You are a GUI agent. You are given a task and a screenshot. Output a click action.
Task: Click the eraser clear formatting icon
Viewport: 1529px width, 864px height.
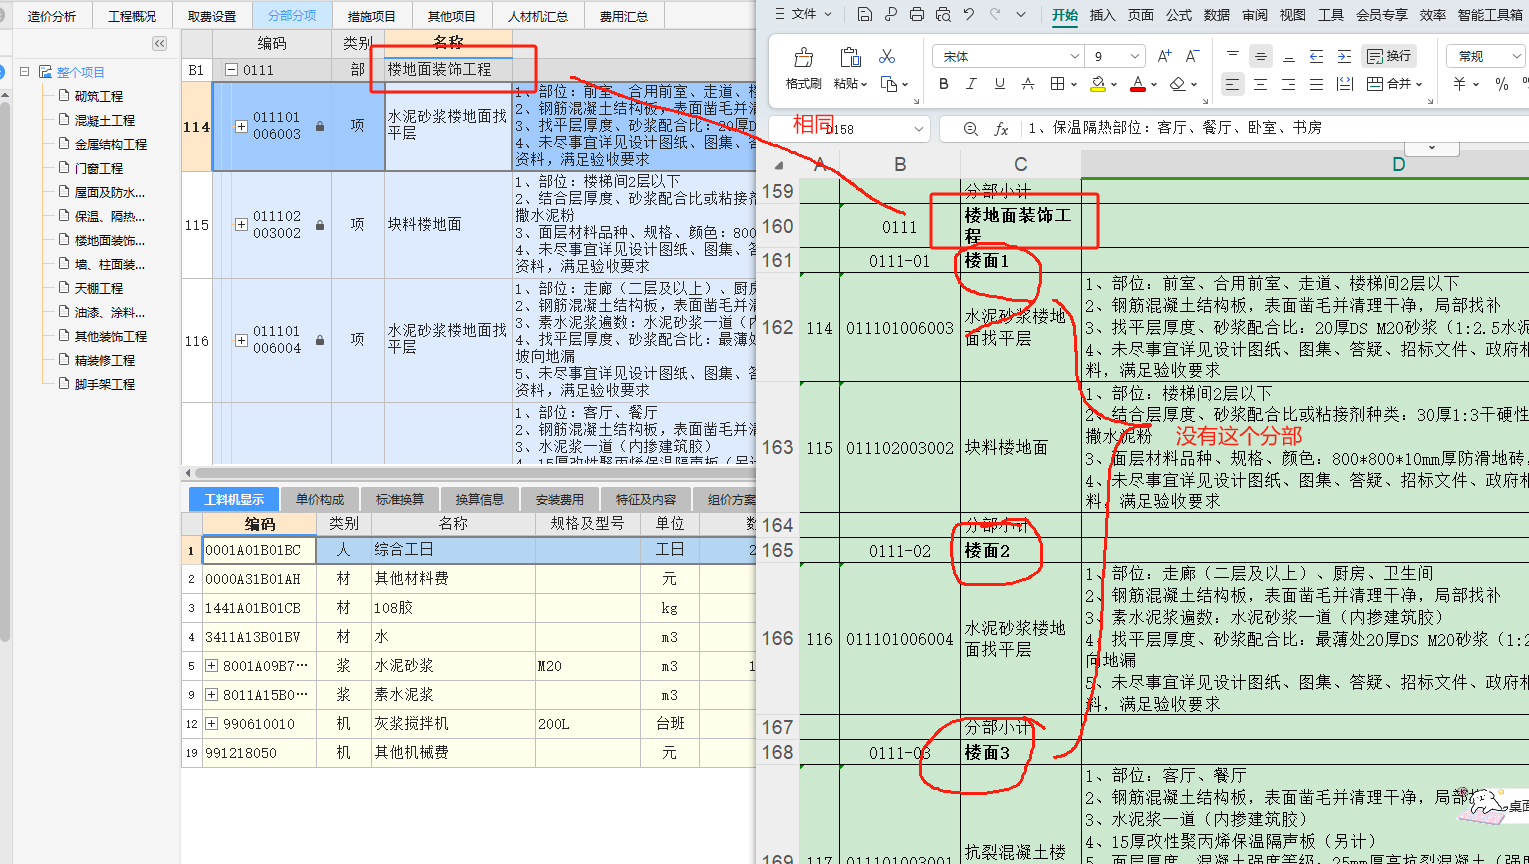pyautogui.click(x=1178, y=84)
